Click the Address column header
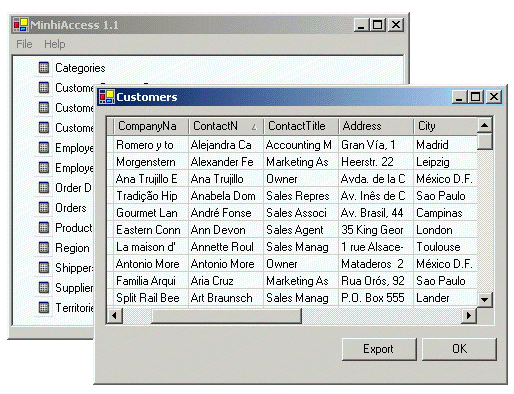The image size is (514, 394). pyautogui.click(x=376, y=126)
